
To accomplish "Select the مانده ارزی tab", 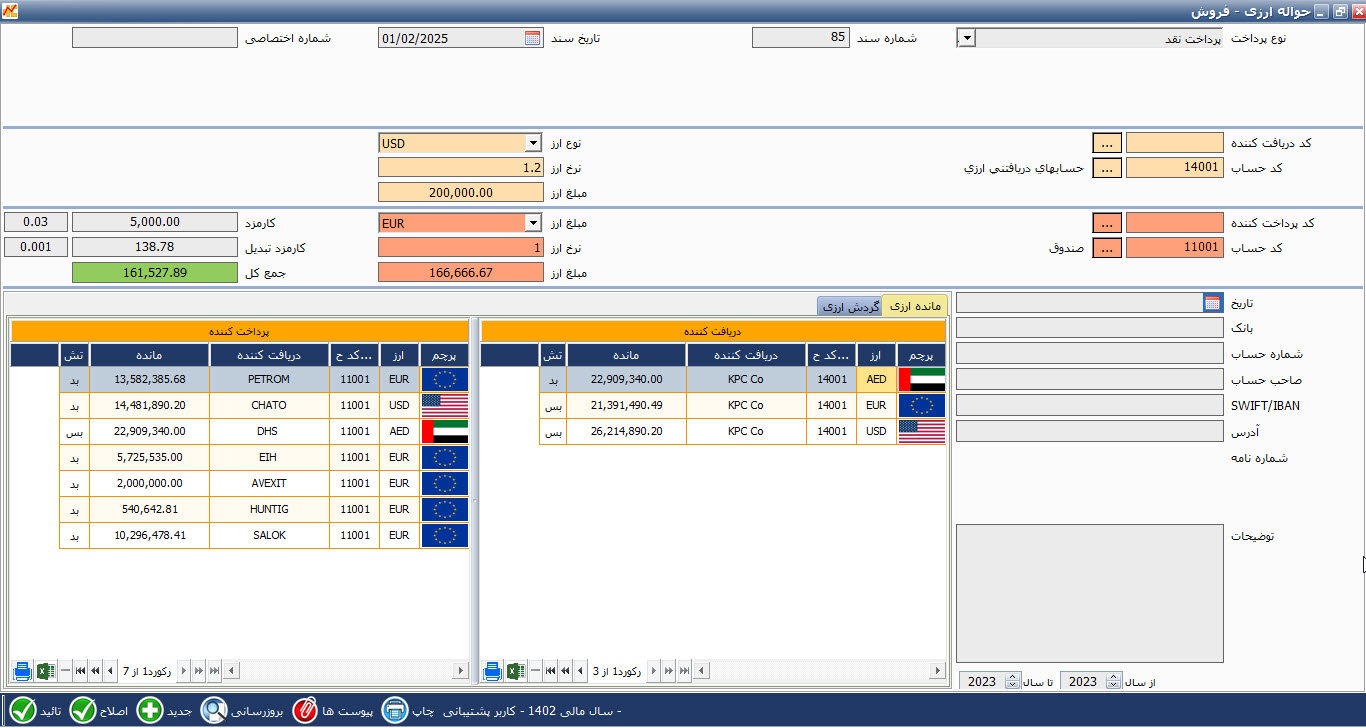I will [x=913, y=305].
